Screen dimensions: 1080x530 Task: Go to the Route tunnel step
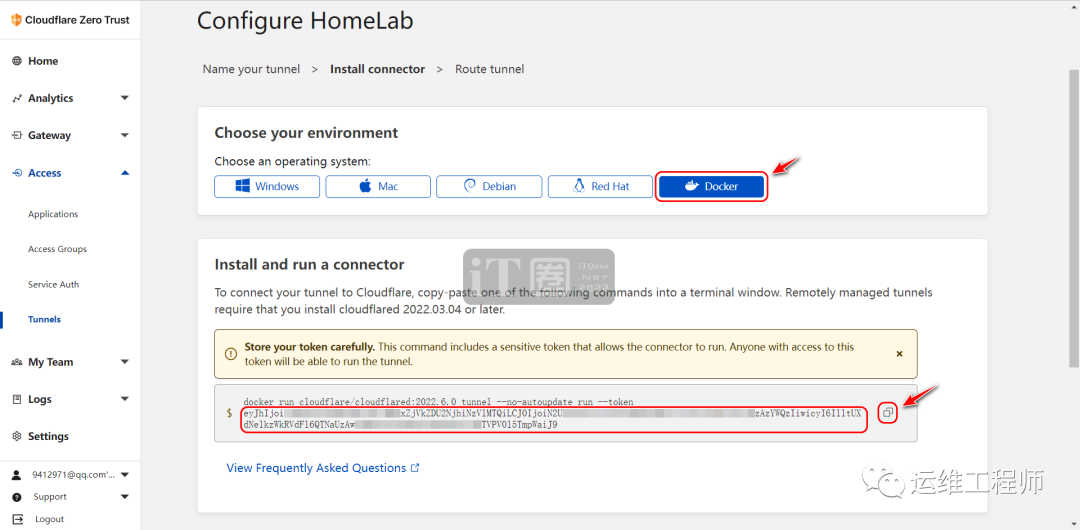click(490, 69)
